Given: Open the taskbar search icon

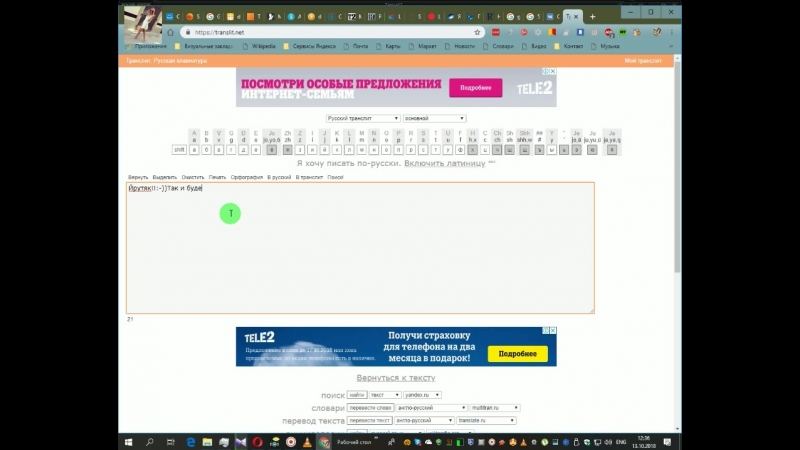Looking at the screenshot, I should (150, 442).
